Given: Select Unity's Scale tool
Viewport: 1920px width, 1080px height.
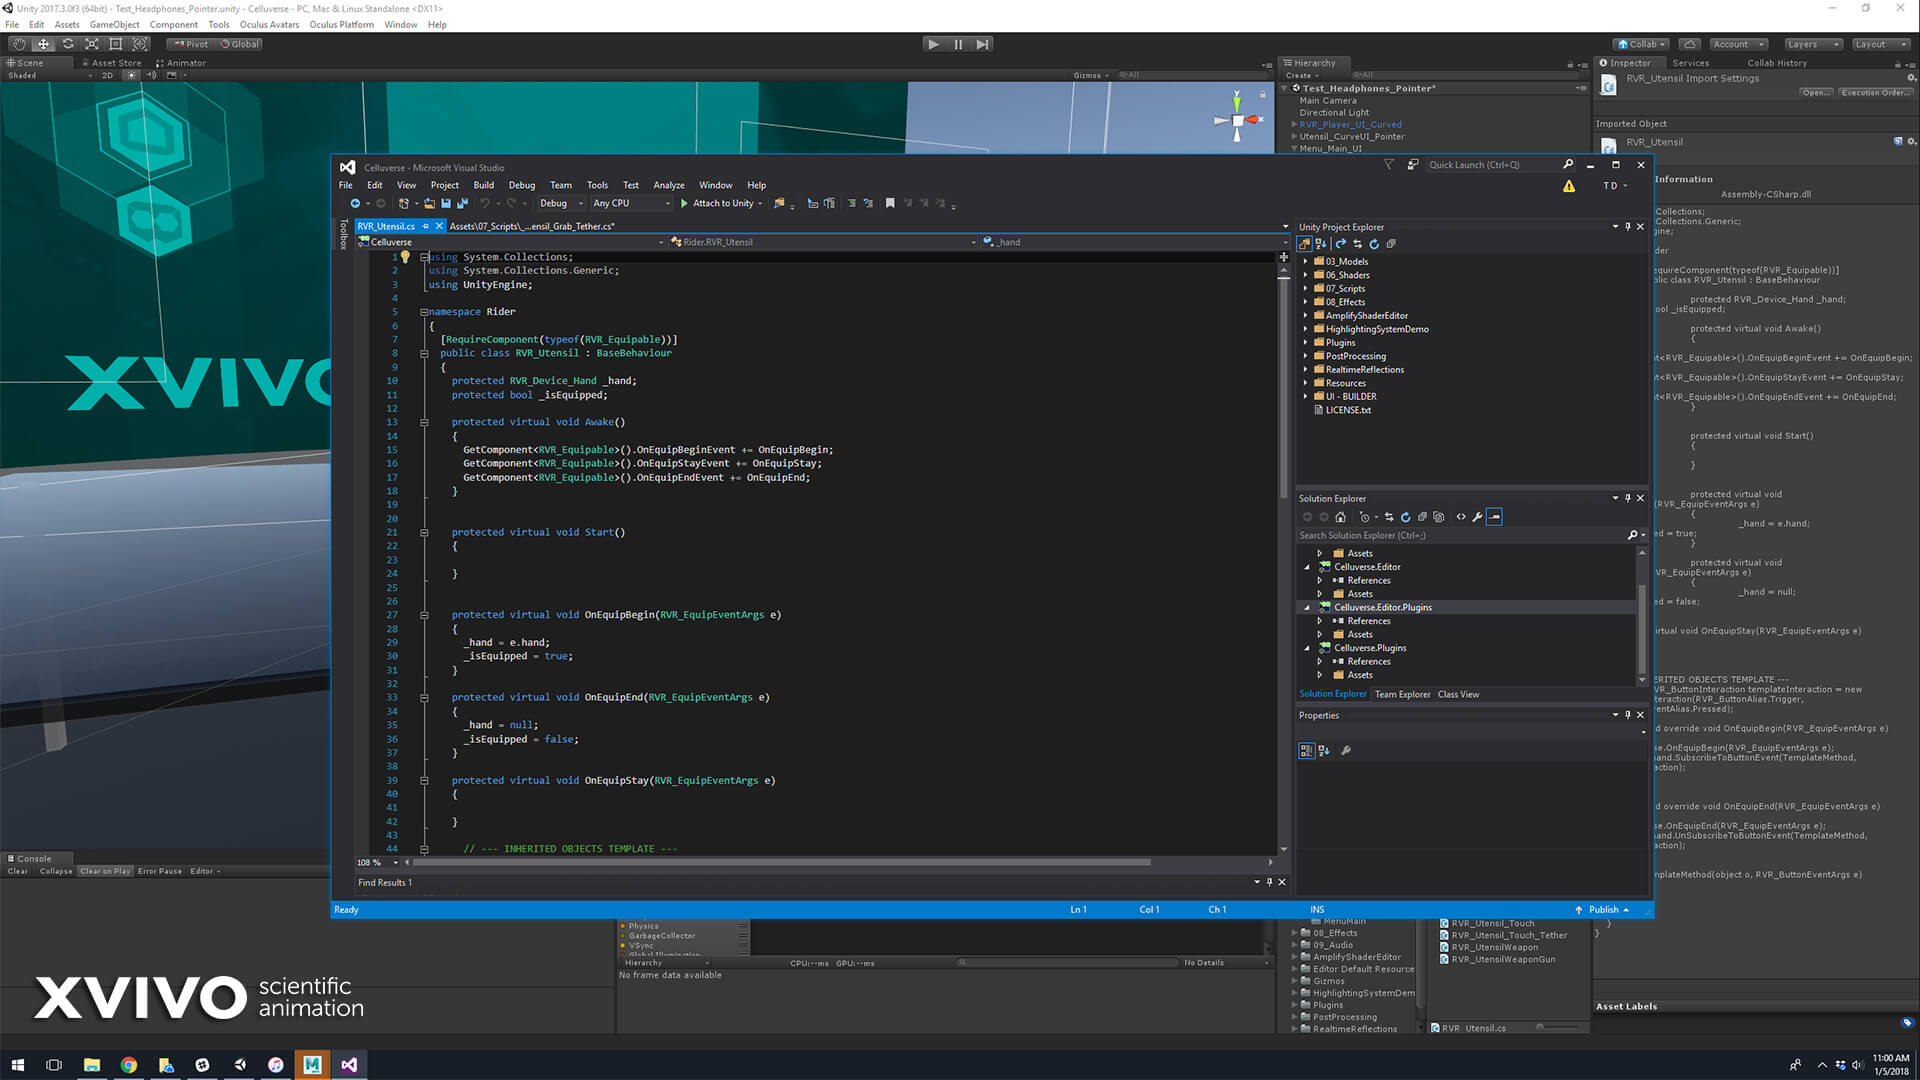Looking at the screenshot, I should point(92,44).
